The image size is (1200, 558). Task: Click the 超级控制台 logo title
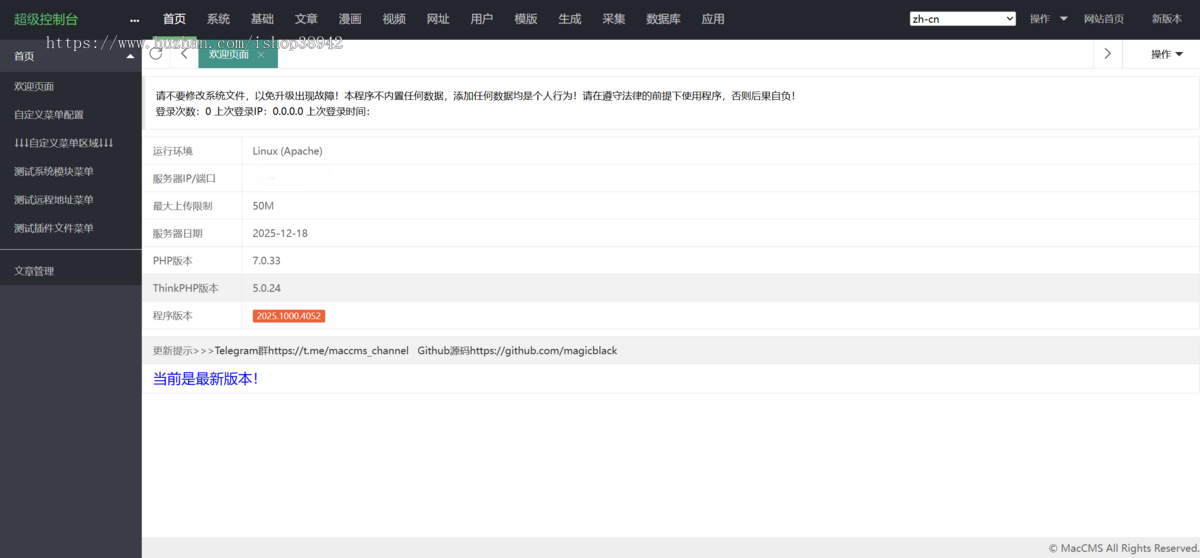pos(46,20)
